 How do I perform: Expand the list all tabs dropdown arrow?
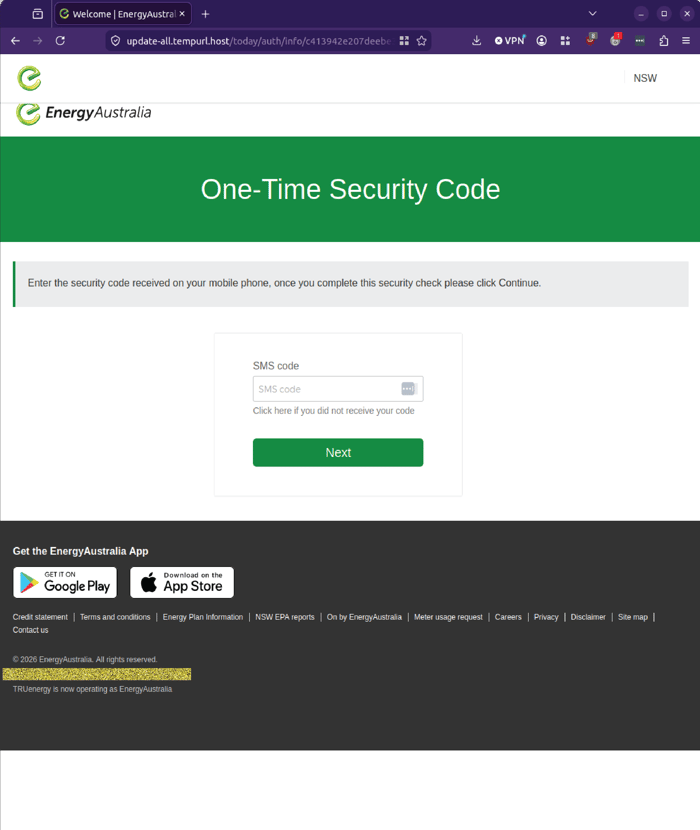point(593,14)
